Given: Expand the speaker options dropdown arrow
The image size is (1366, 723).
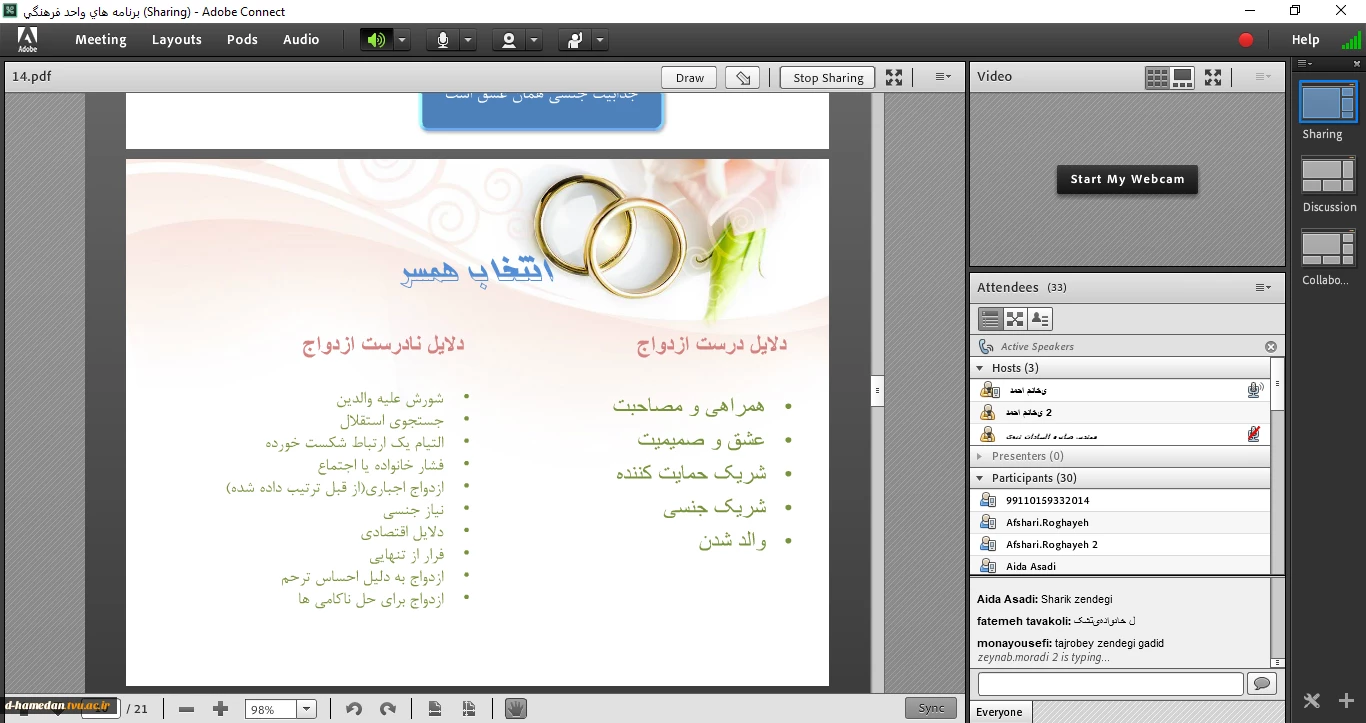Looking at the screenshot, I should pos(401,40).
